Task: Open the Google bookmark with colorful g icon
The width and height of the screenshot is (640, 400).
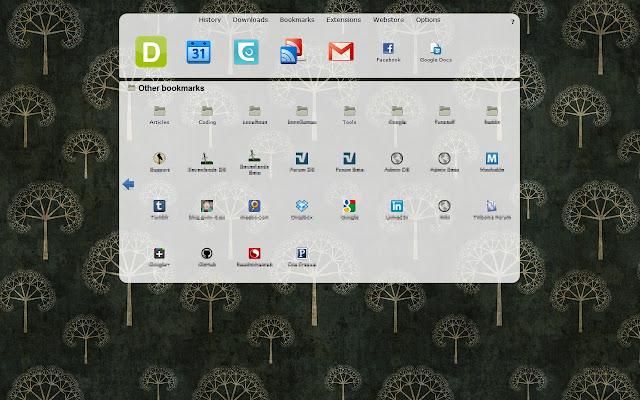Action: (x=349, y=210)
